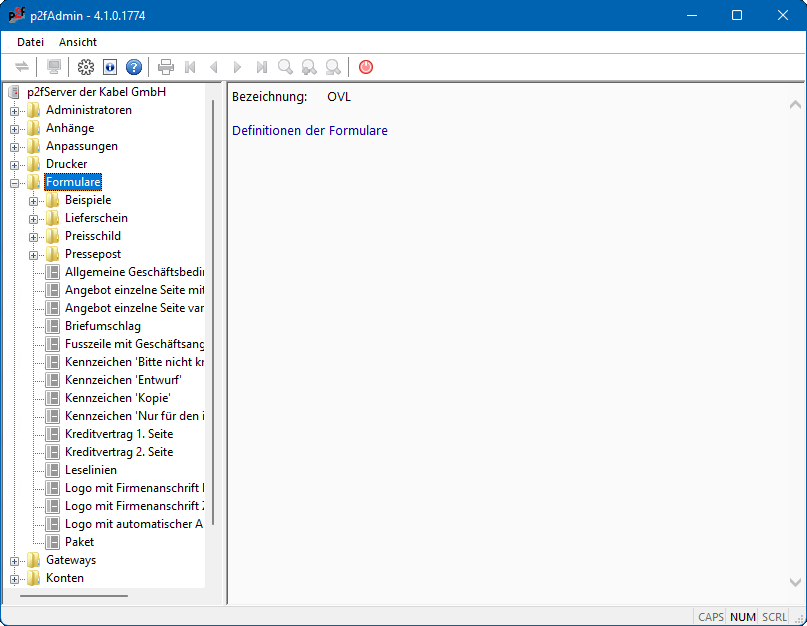Image resolution: width=807 pixels, height=626 pixels.
Task: Open the Ansicht menu
Action: [x=78, y=42]
